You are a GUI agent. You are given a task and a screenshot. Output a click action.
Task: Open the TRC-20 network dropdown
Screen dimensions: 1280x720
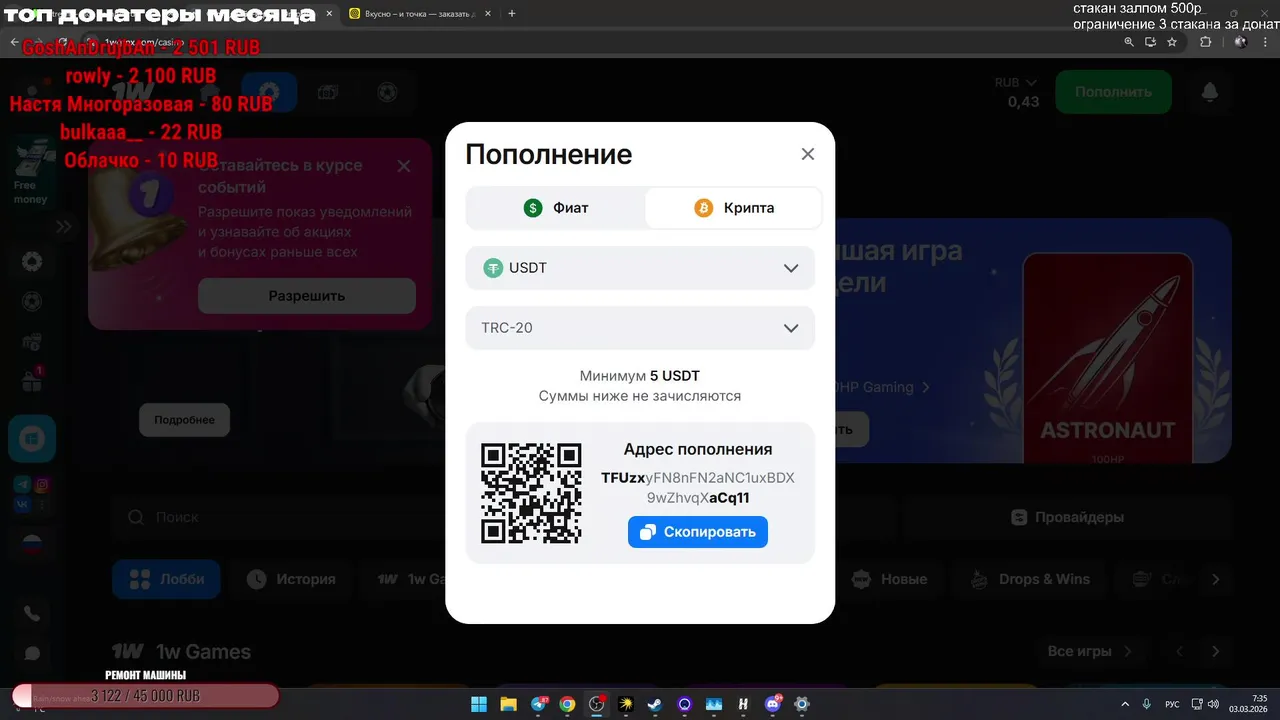pyautogui.click(x=640, y=328)
